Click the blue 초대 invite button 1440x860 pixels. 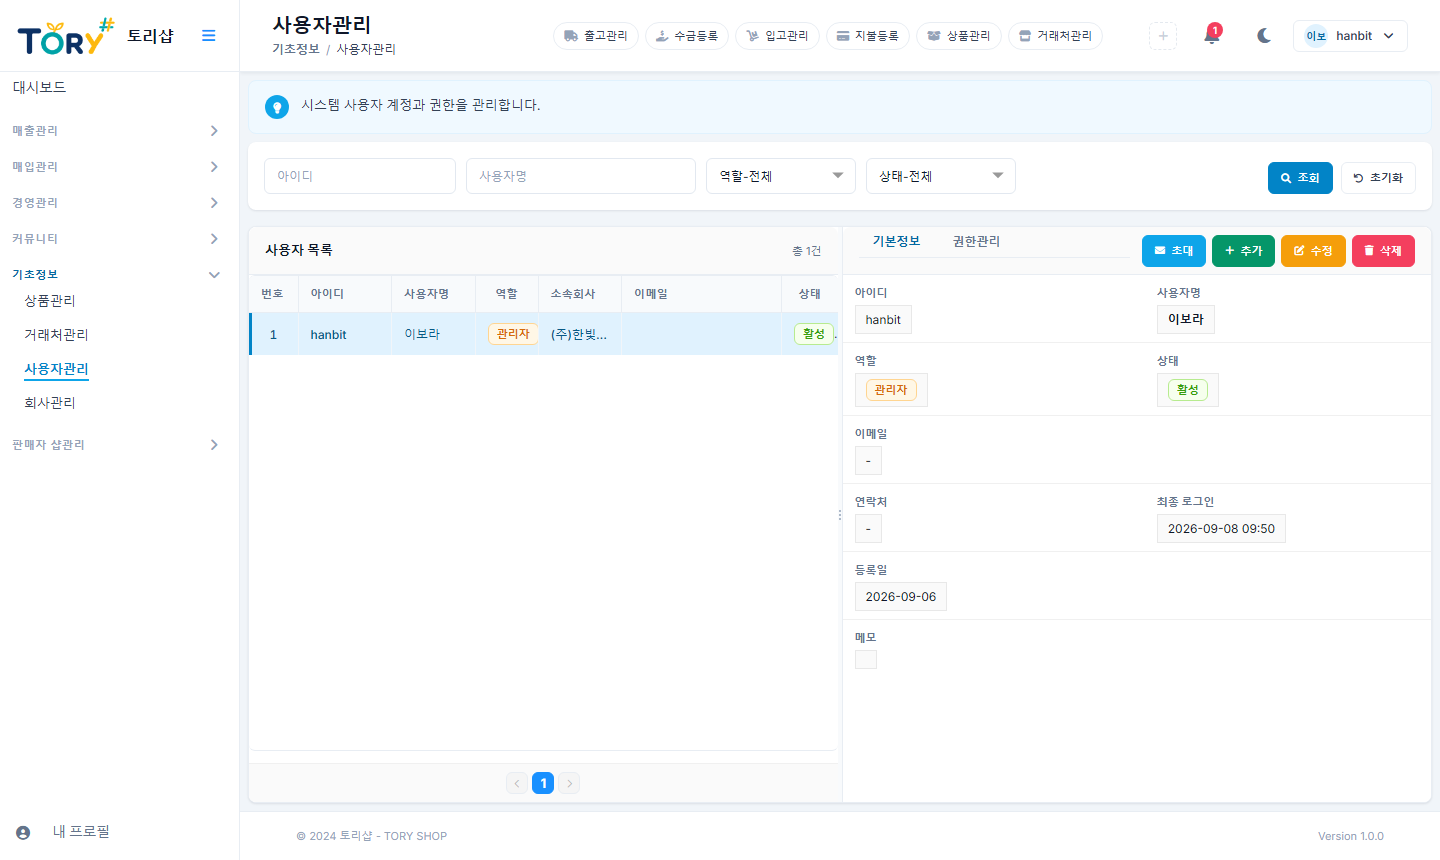[1174, 251]
